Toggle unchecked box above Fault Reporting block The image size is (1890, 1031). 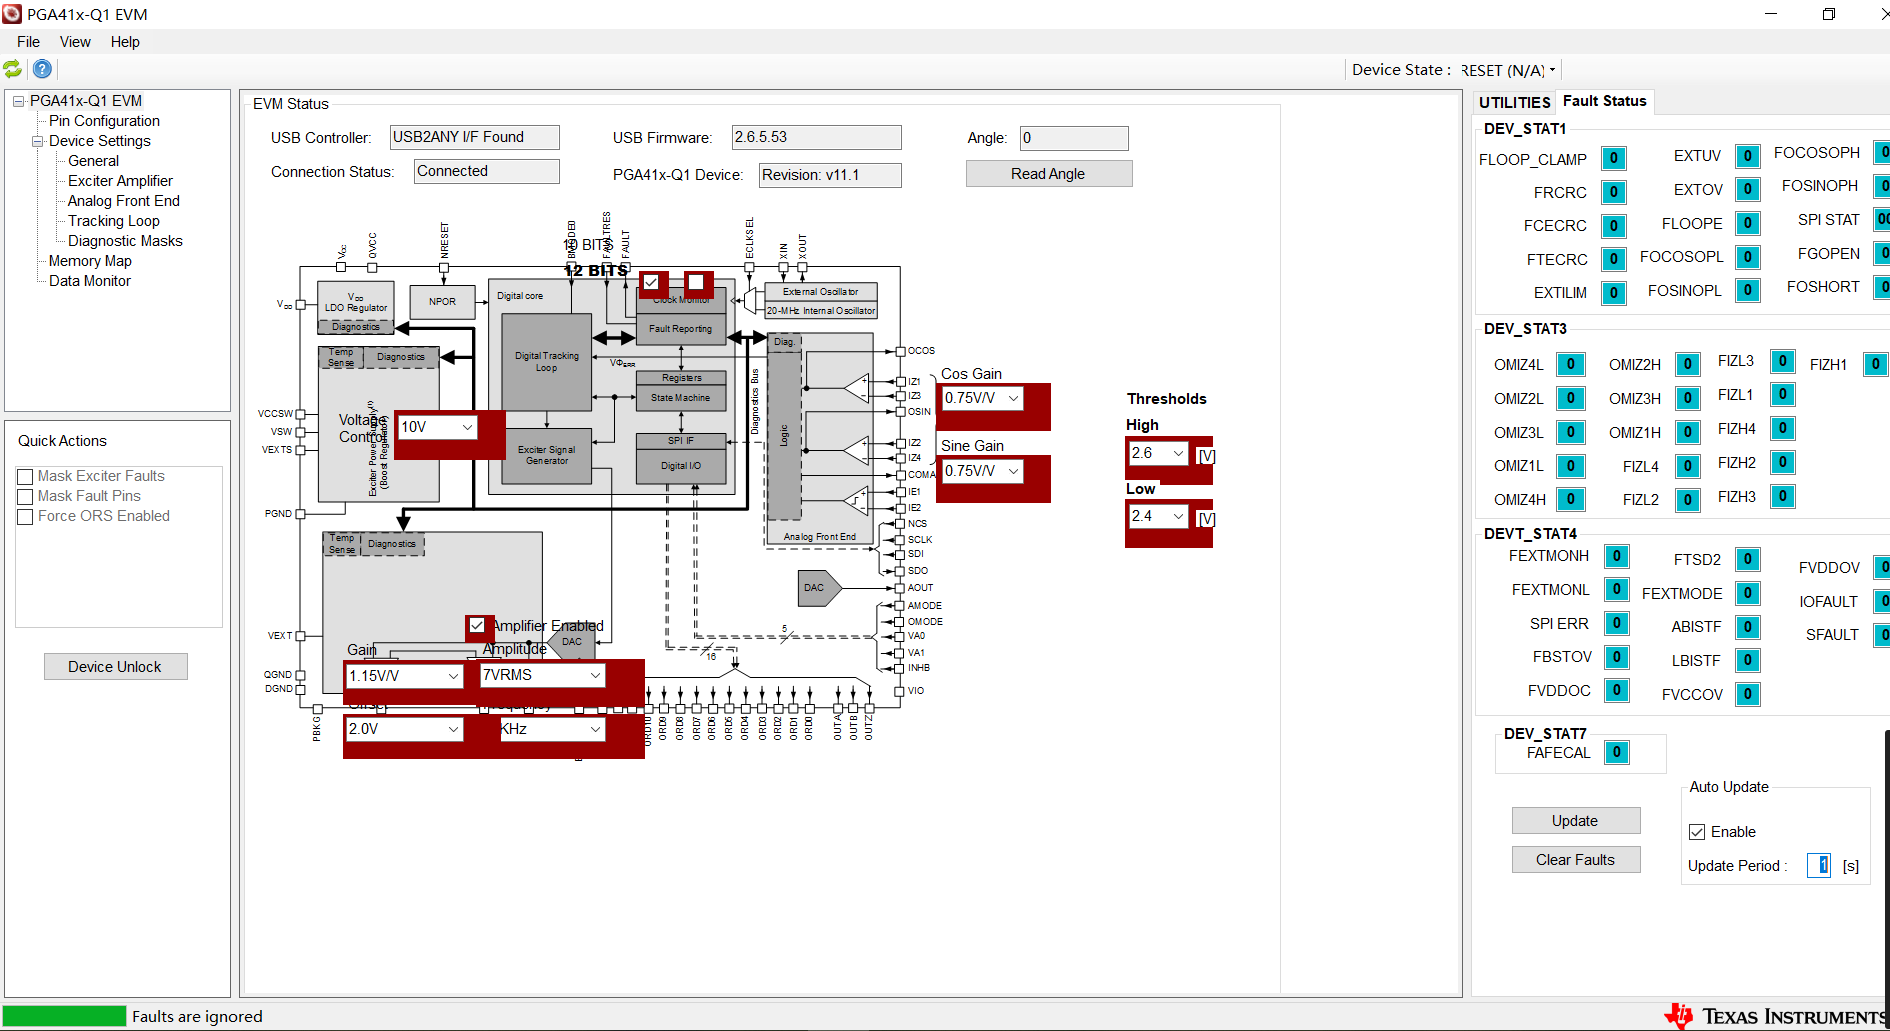coord(695,282)
